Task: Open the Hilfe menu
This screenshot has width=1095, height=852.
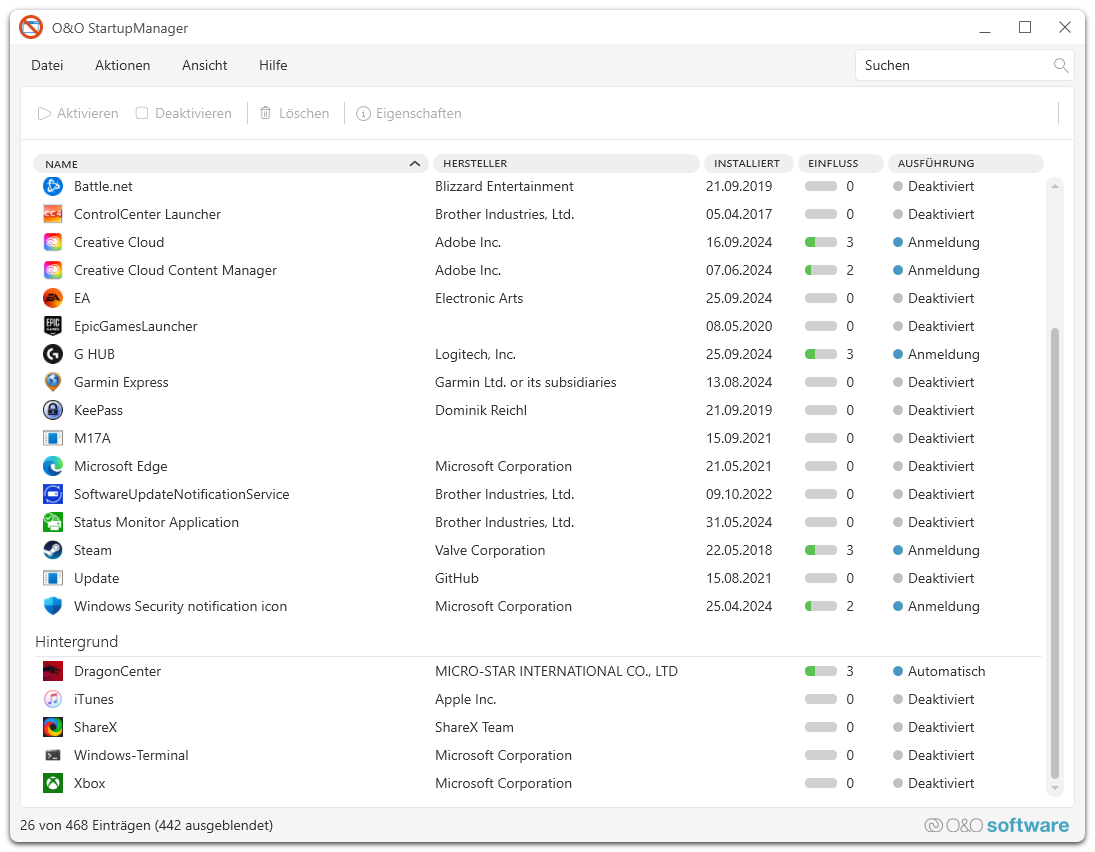Action: tap(273, 65)
